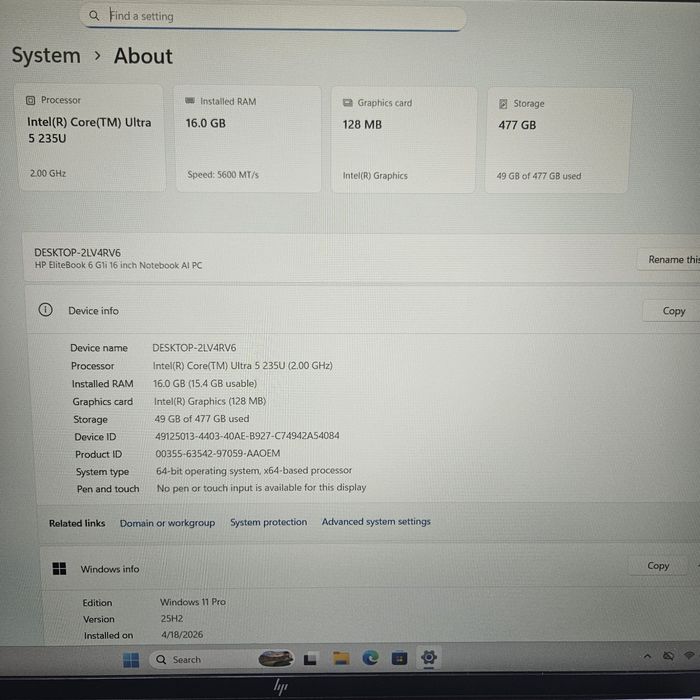Show hidden icons in the system tray
This screenshot has height=700, width=700.
(x=647, y=656)
